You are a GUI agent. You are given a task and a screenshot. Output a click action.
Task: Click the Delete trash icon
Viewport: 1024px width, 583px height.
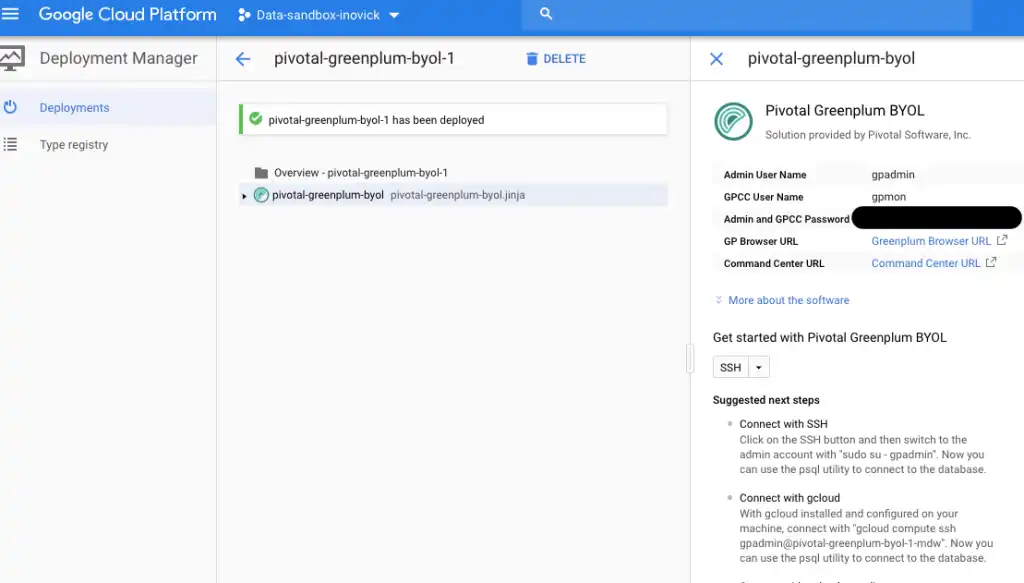point(532,59)
